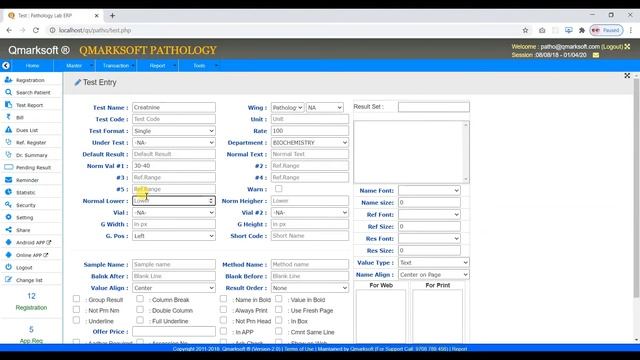640x360 pixels.
Task: Open the Change list edit icon
Action: click(x=8, y=280)
